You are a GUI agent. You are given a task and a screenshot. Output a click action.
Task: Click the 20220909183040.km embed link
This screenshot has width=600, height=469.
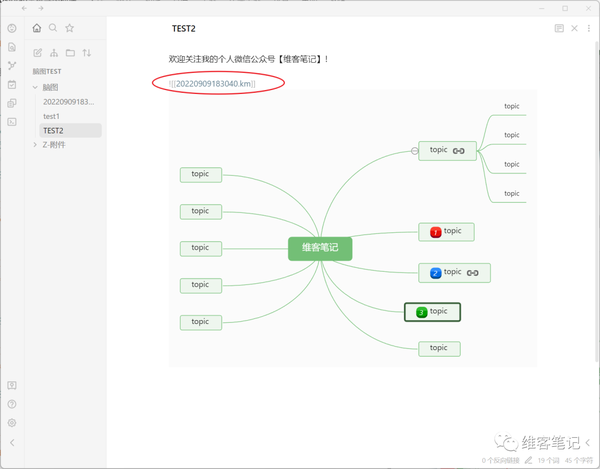(x=214, y=83)
